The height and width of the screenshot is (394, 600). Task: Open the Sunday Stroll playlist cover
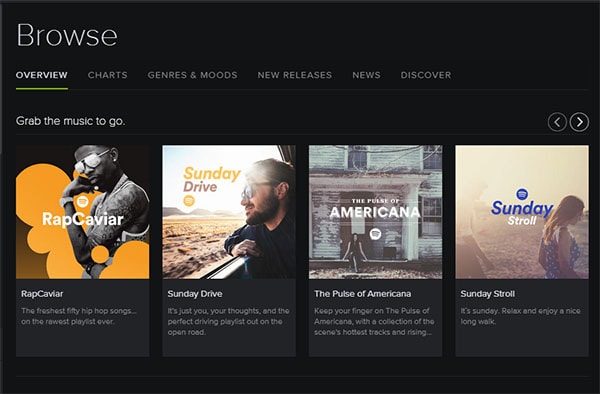tap(522, 212)
